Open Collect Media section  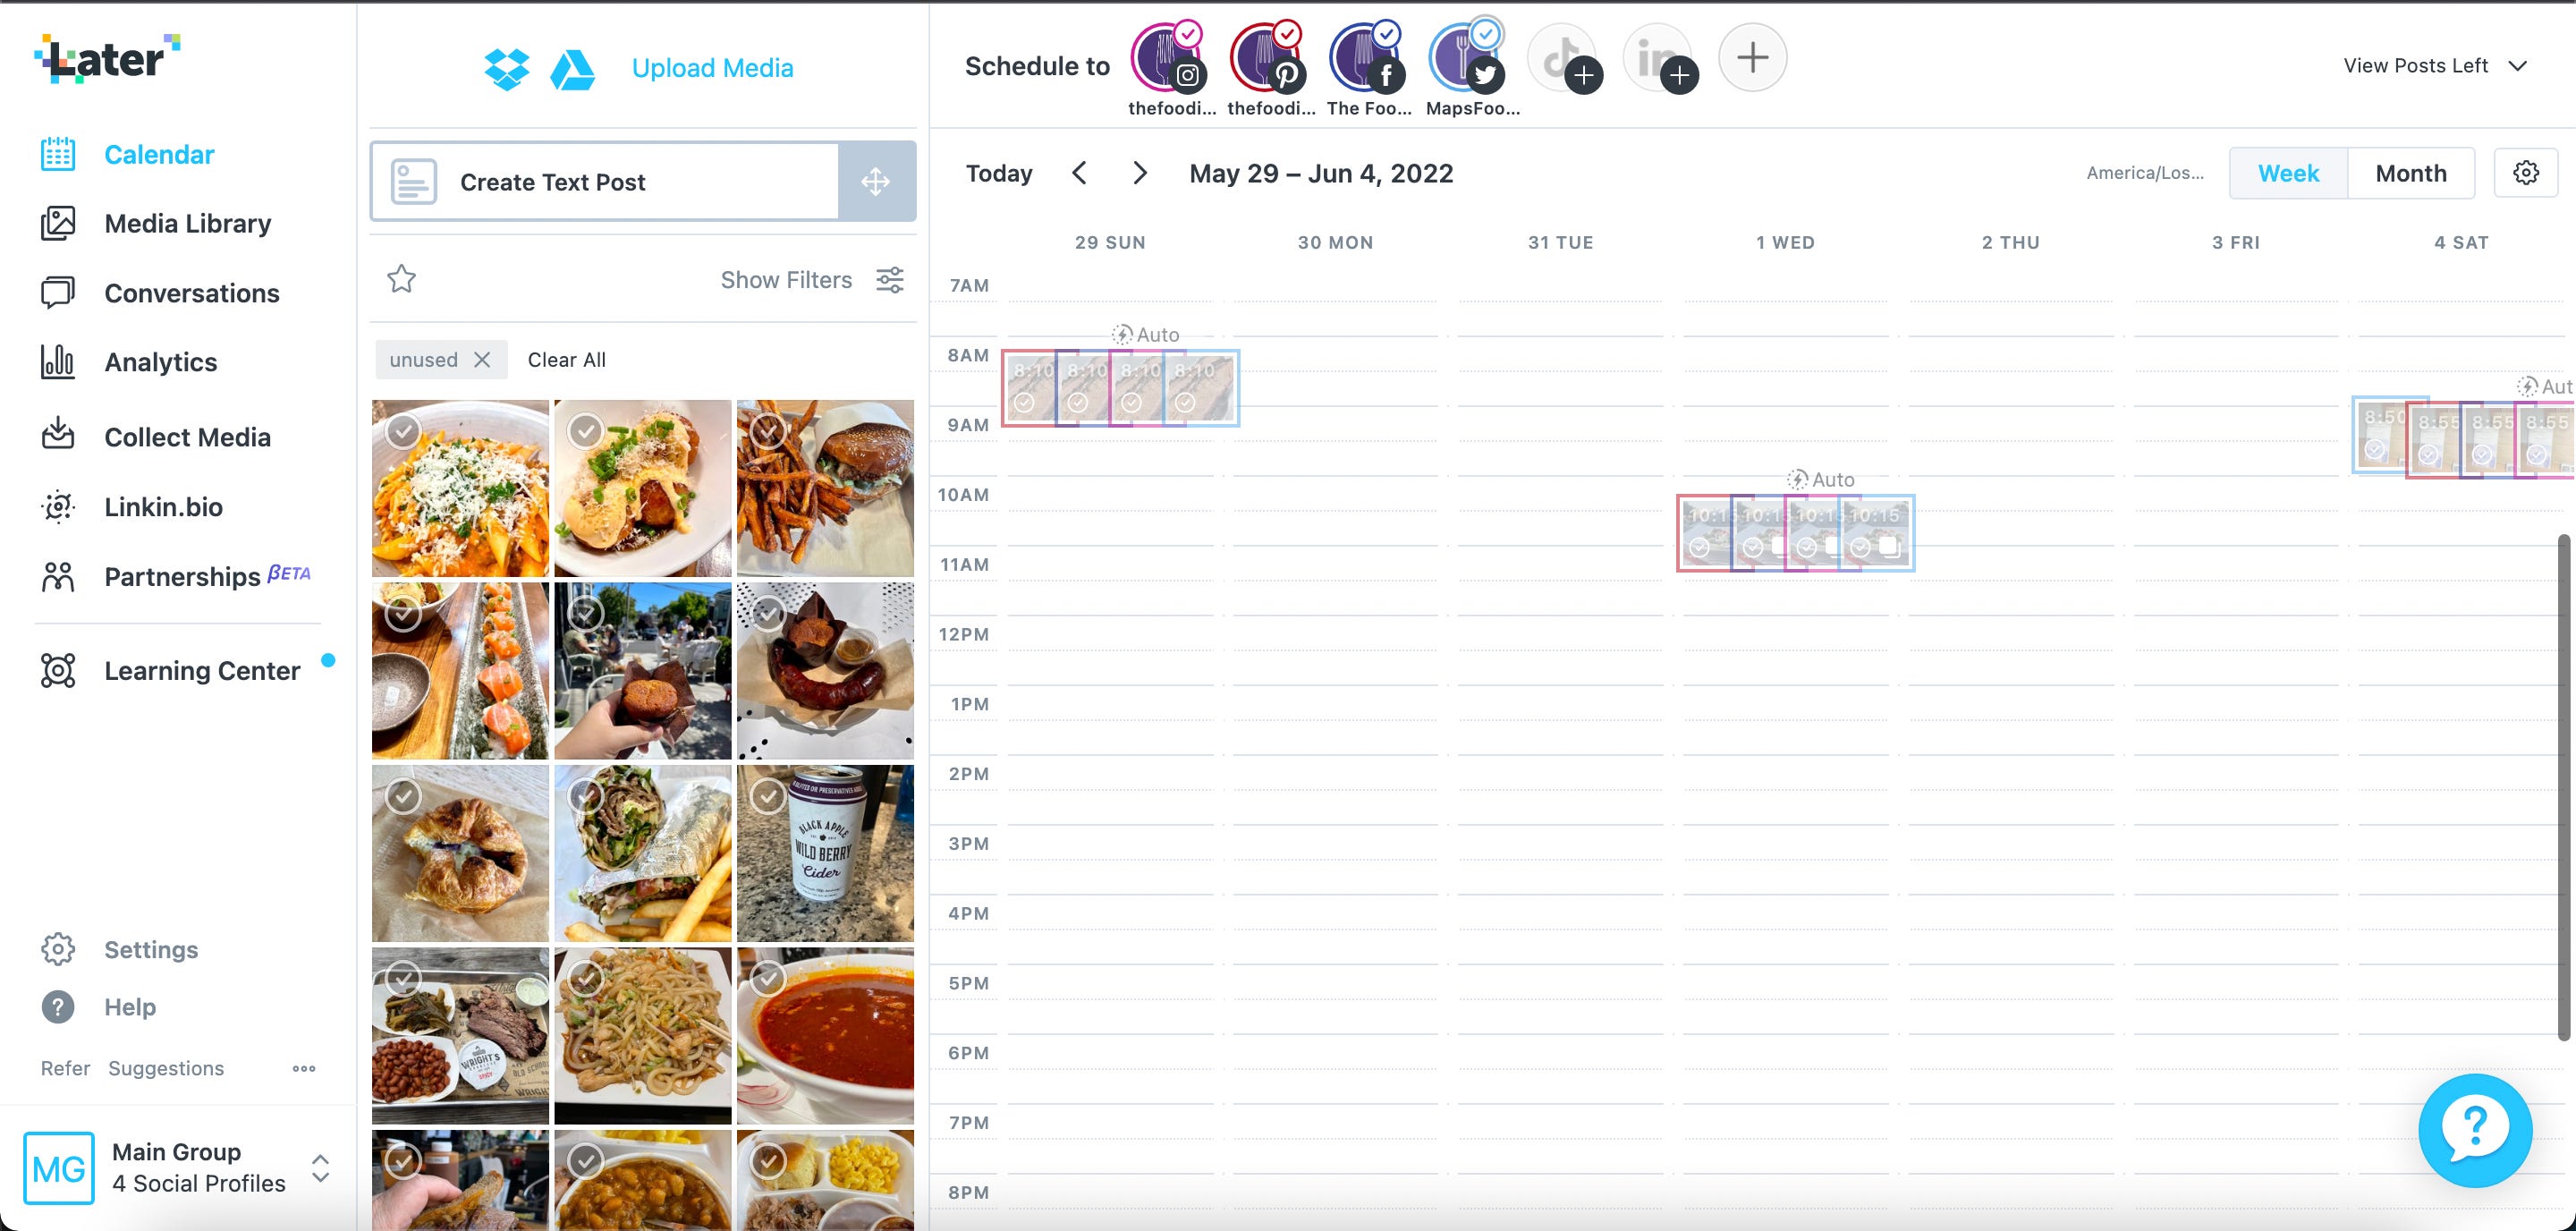point(187,437)
